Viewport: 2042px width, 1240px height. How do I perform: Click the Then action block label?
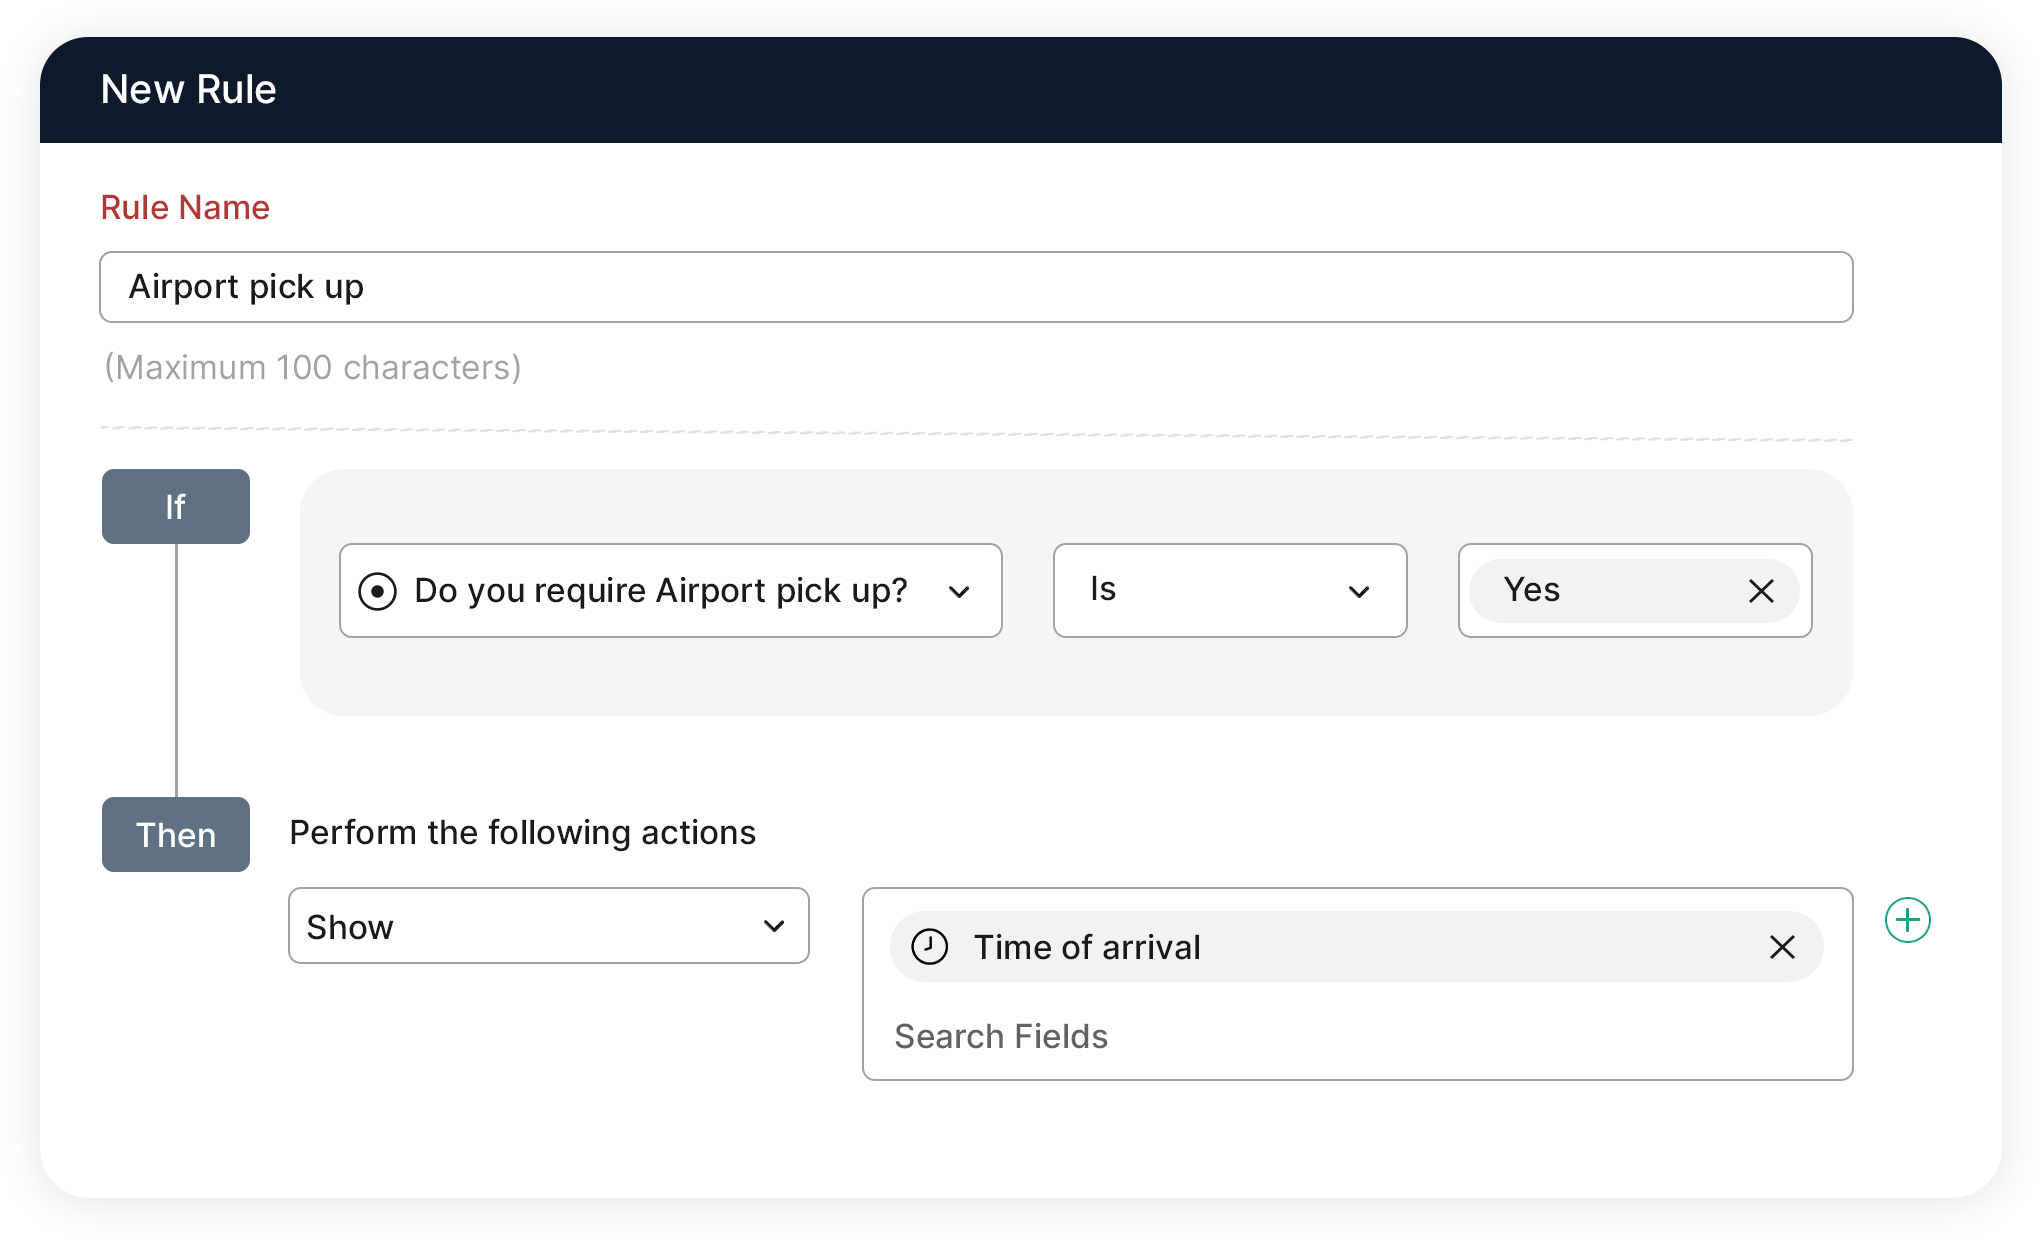point(176,835)
